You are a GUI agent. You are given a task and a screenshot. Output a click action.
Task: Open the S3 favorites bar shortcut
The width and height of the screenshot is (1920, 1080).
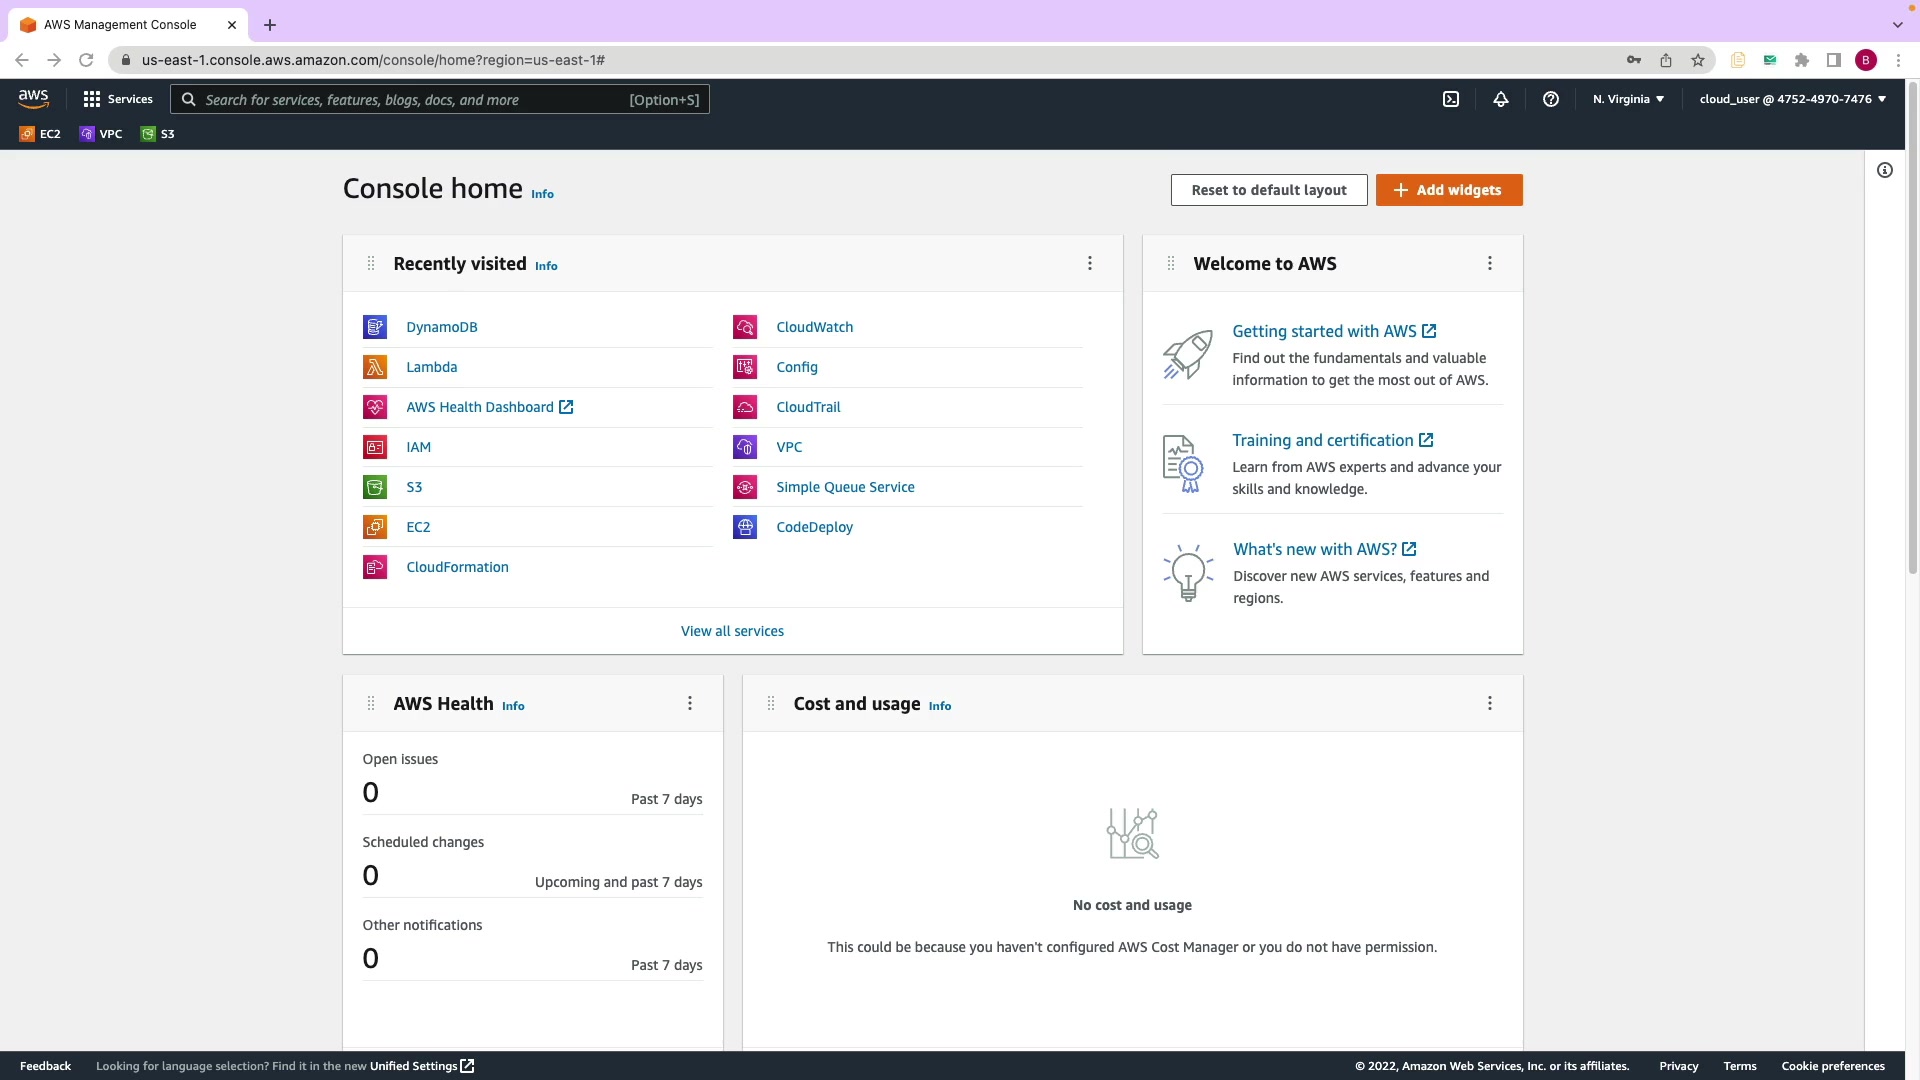(x=158, y=134)
